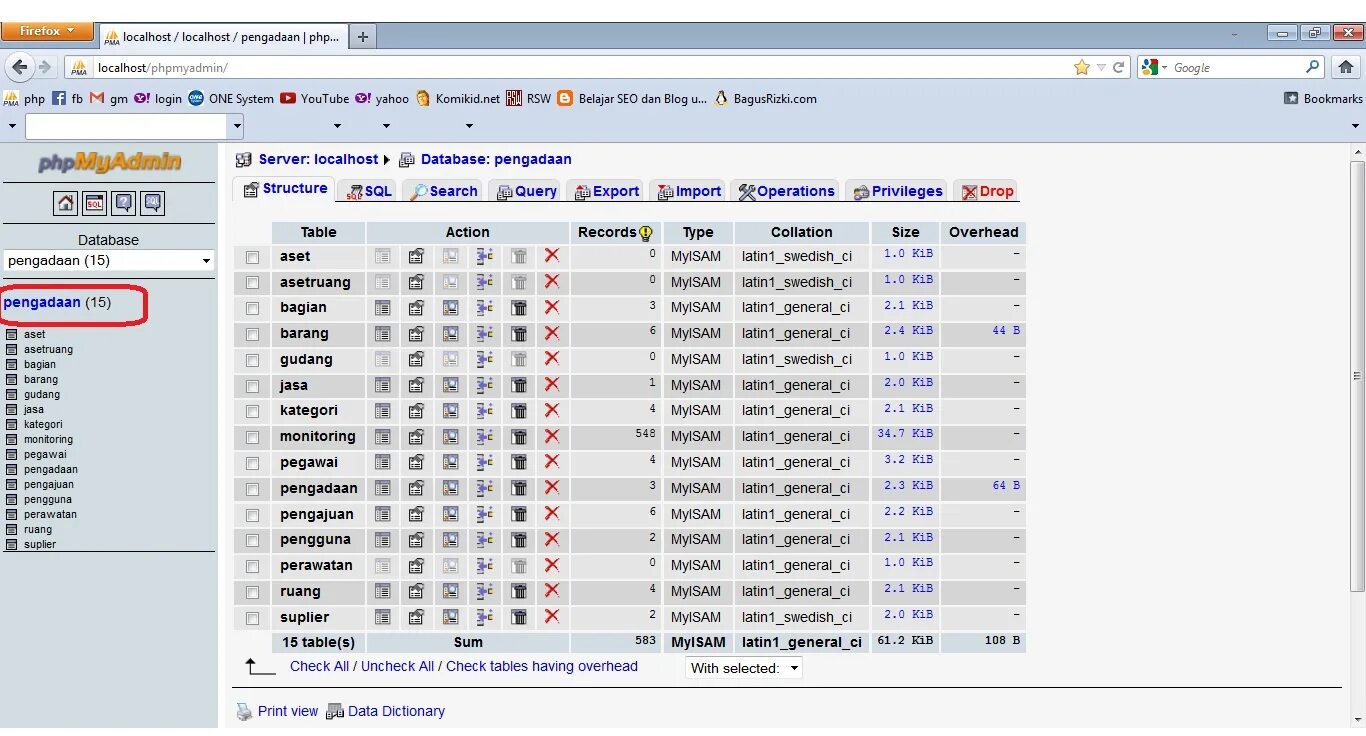The height and width of the screenshot is (736, 1366).
Task: Open the Privileges tab
Action: (897, 191)
